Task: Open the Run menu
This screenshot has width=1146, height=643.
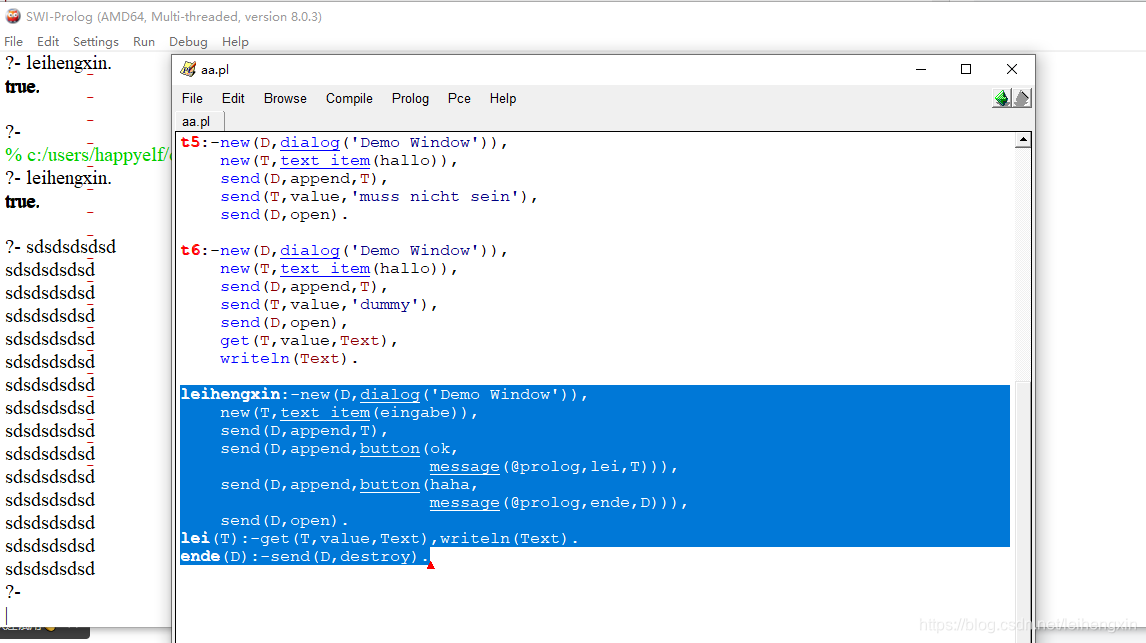Action: click(143, 41)
